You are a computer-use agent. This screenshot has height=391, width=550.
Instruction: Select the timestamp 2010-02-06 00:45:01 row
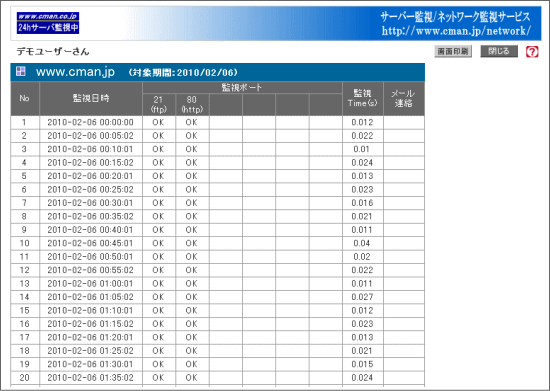(217, 243)
